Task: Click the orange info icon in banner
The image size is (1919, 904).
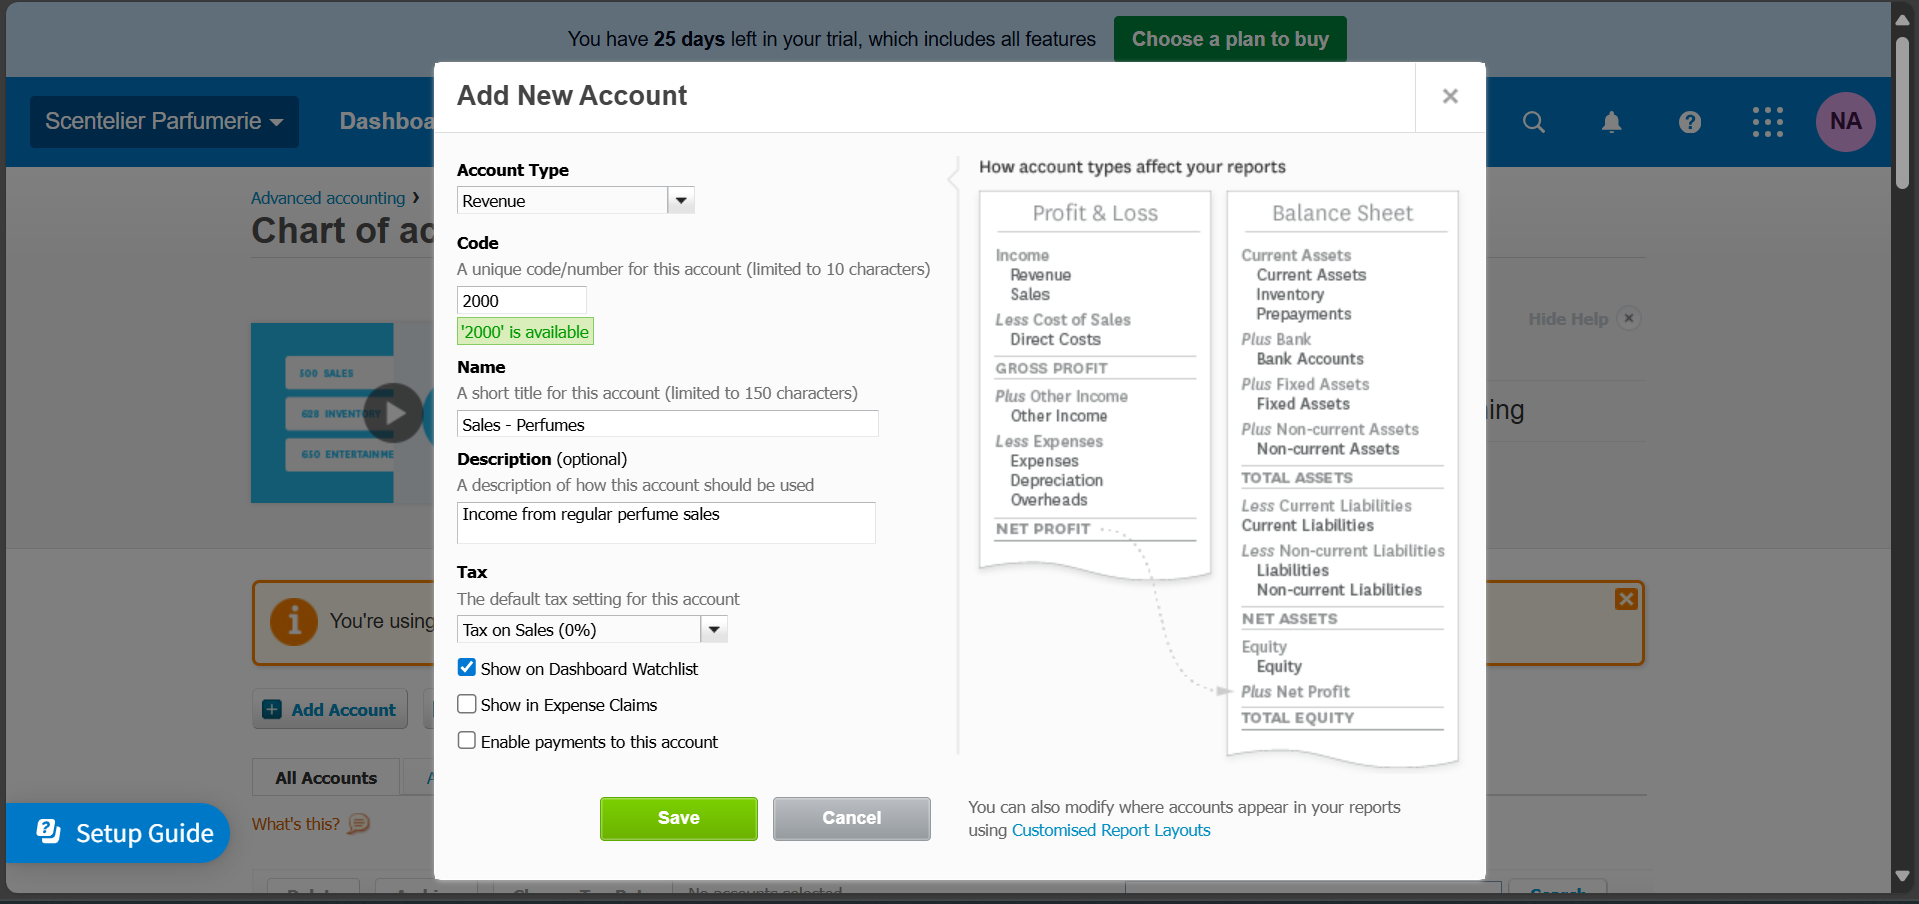Action: [294, 622]
